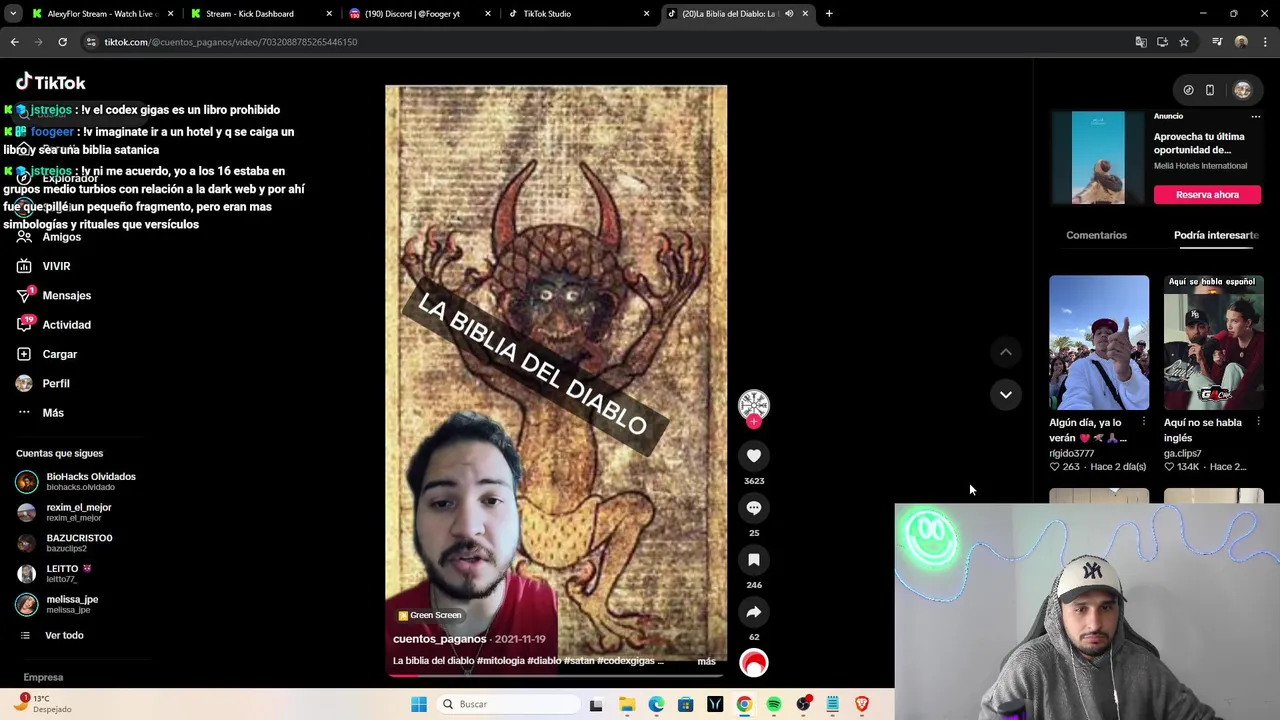Open the spinning sound disc icon
The image size is (1280, 720).
click(754, 663)
